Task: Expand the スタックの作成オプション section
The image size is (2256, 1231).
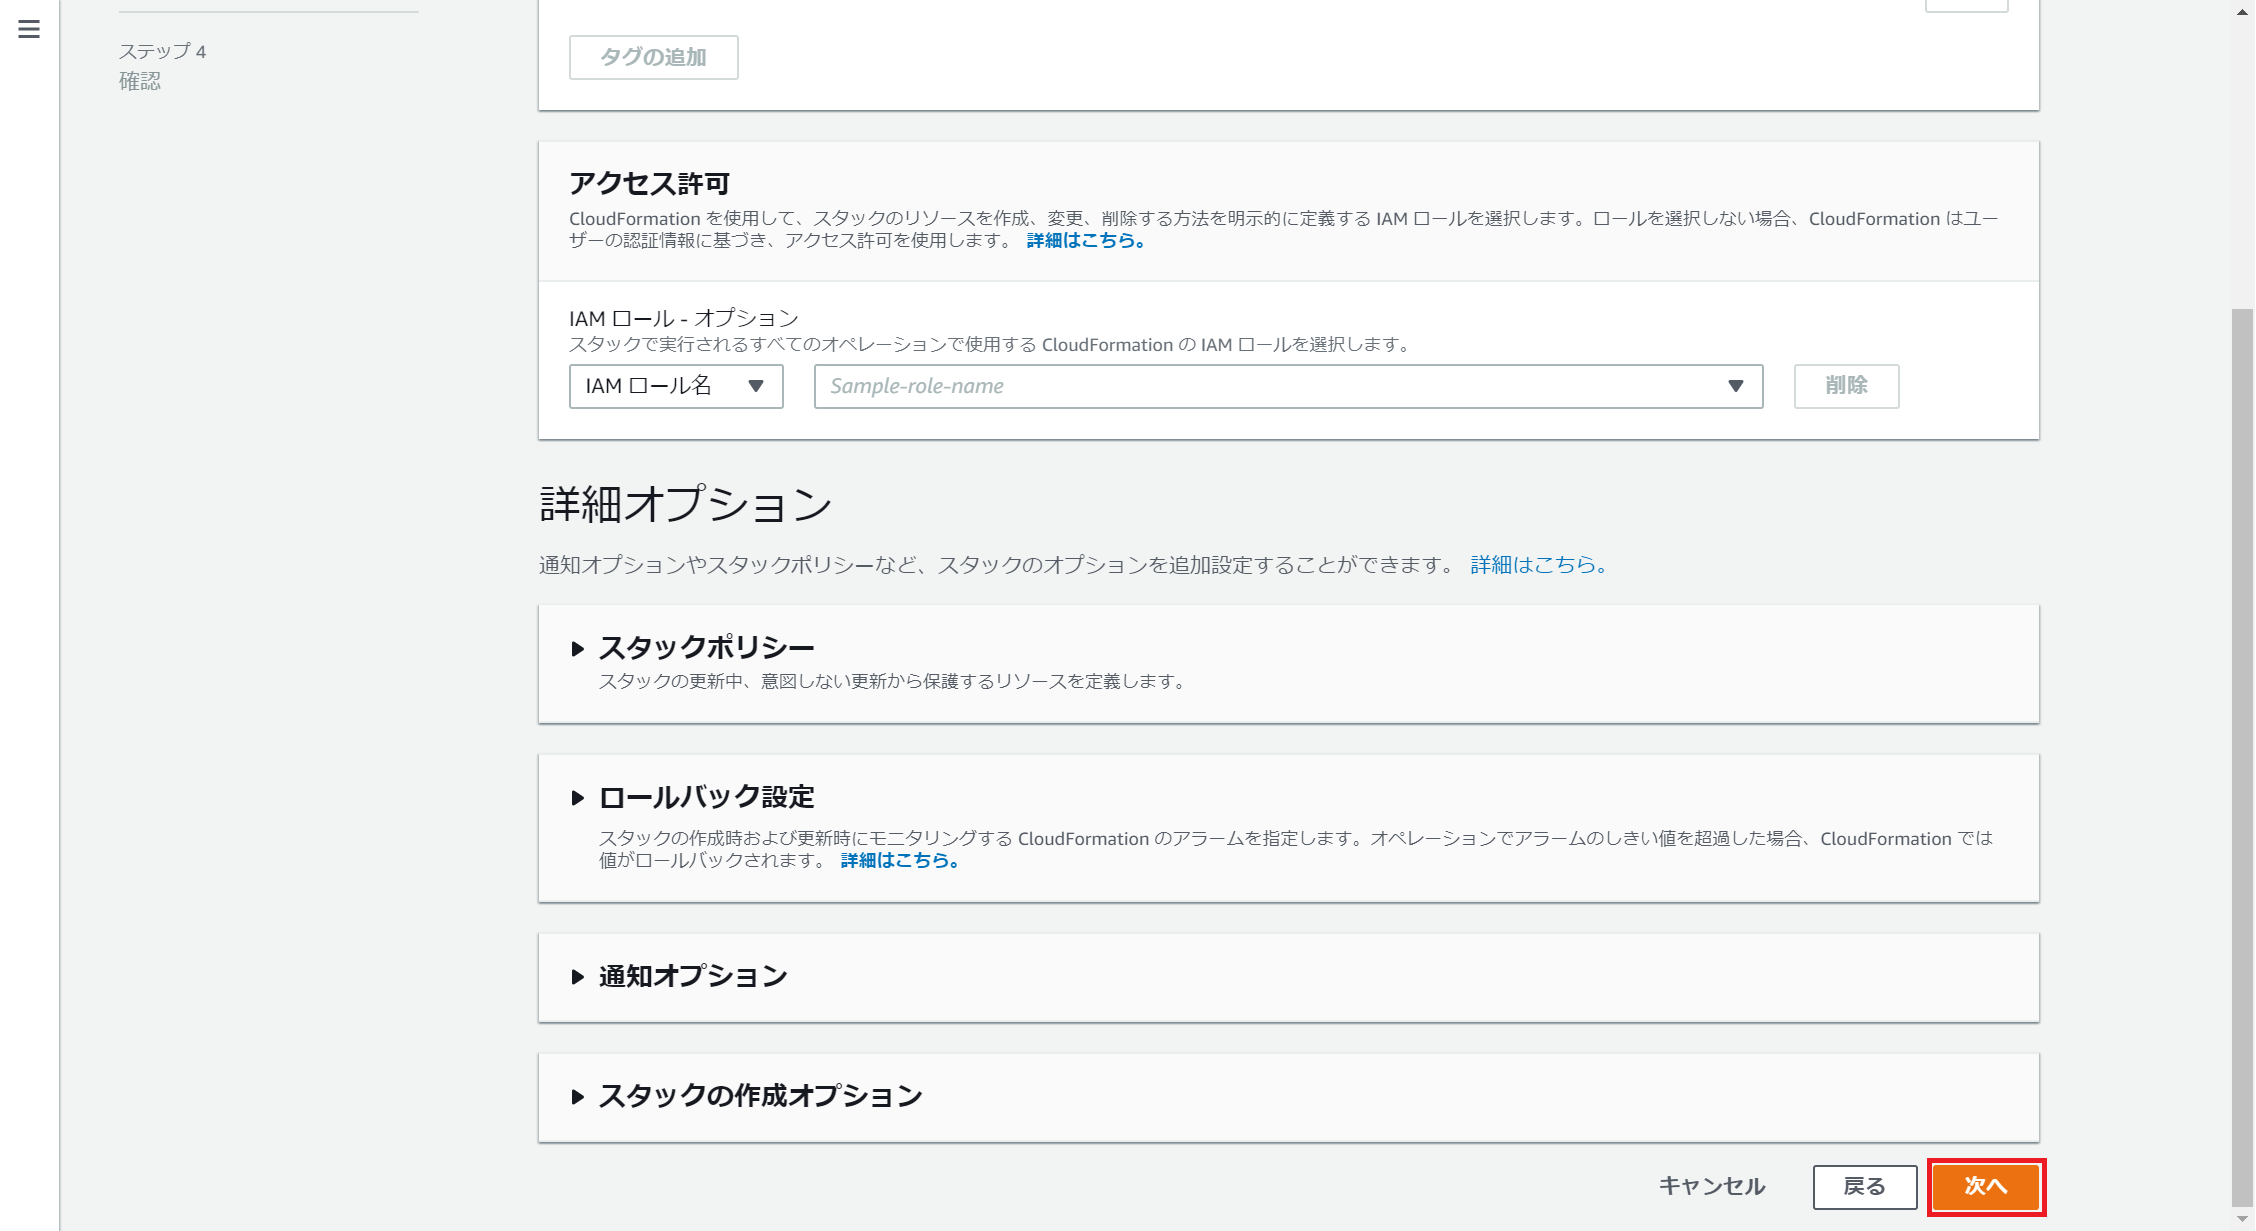Action: click(x=577, y=1097)
